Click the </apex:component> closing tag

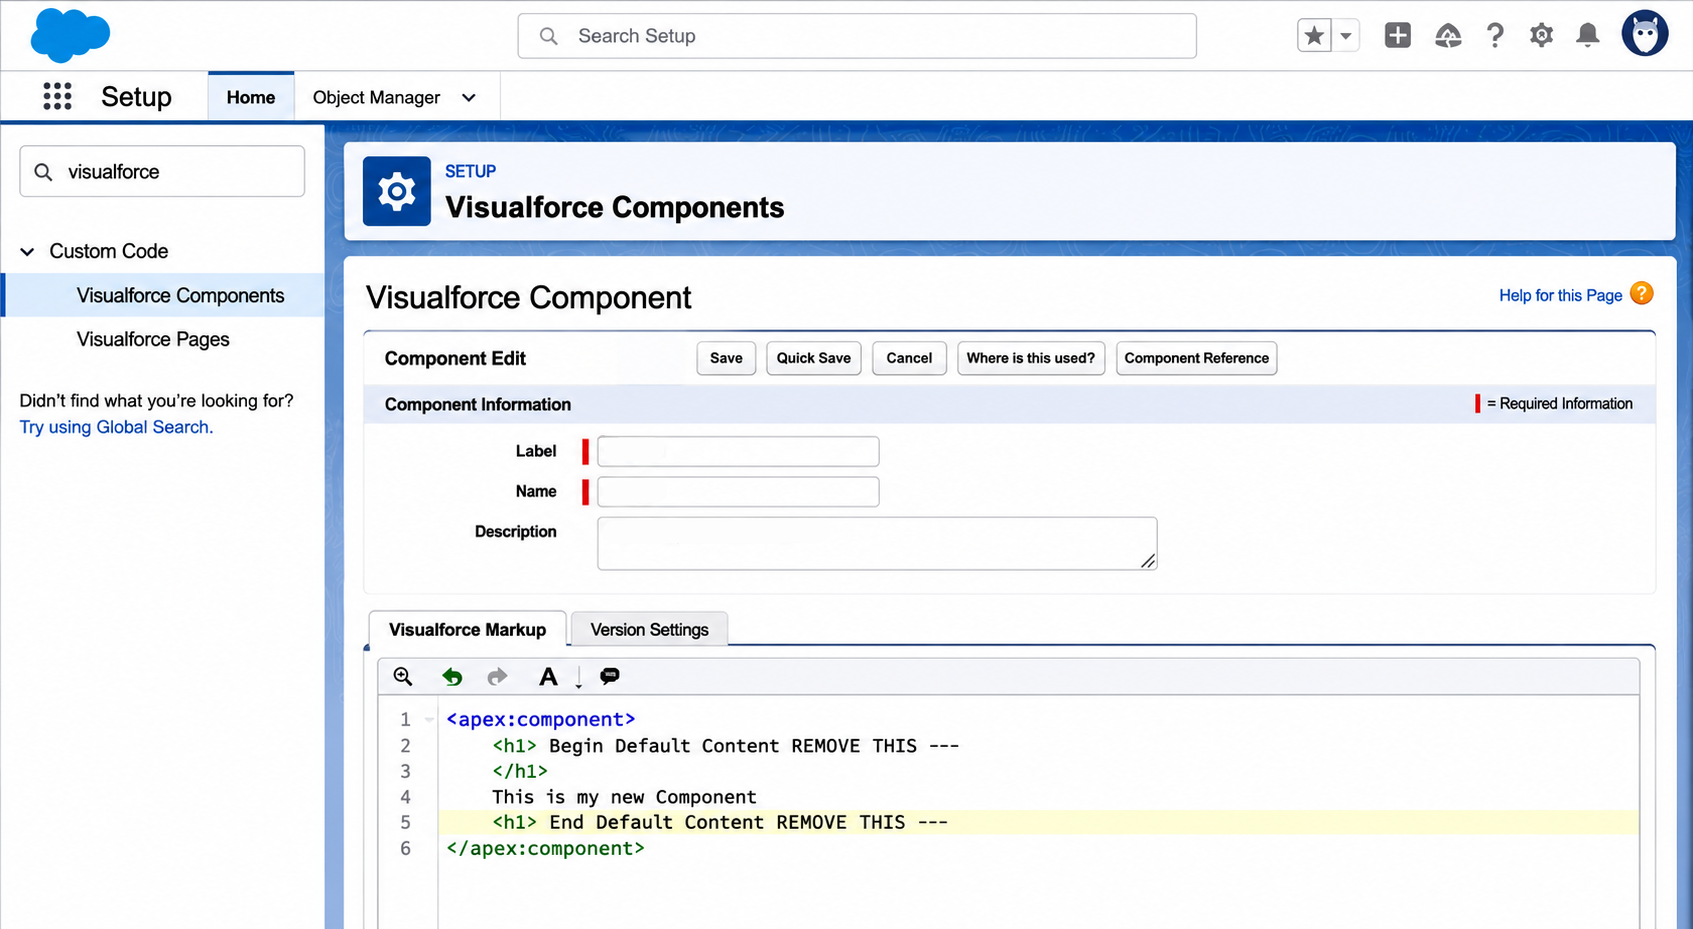[545, 848]
